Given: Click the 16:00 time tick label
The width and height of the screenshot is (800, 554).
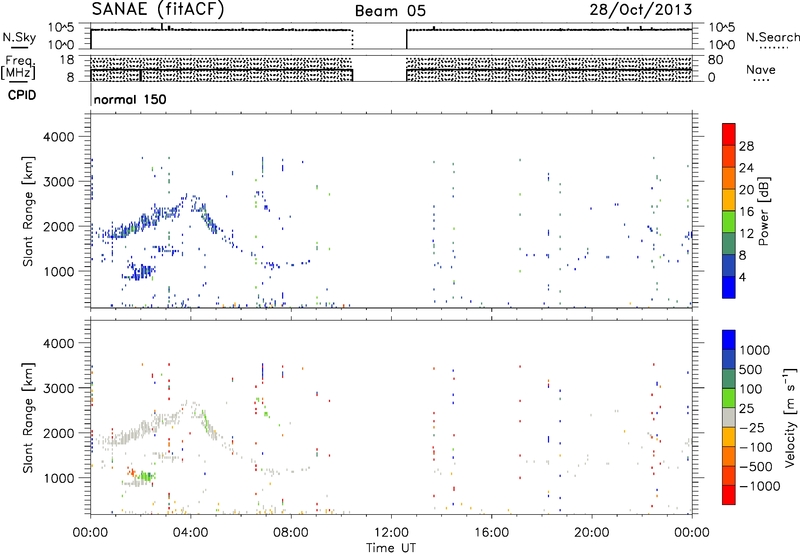Looking at the screenshot, I should point(491,533).
